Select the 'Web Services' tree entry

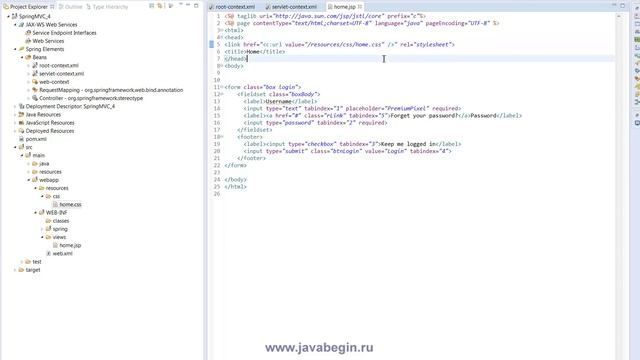click(48, 41)
